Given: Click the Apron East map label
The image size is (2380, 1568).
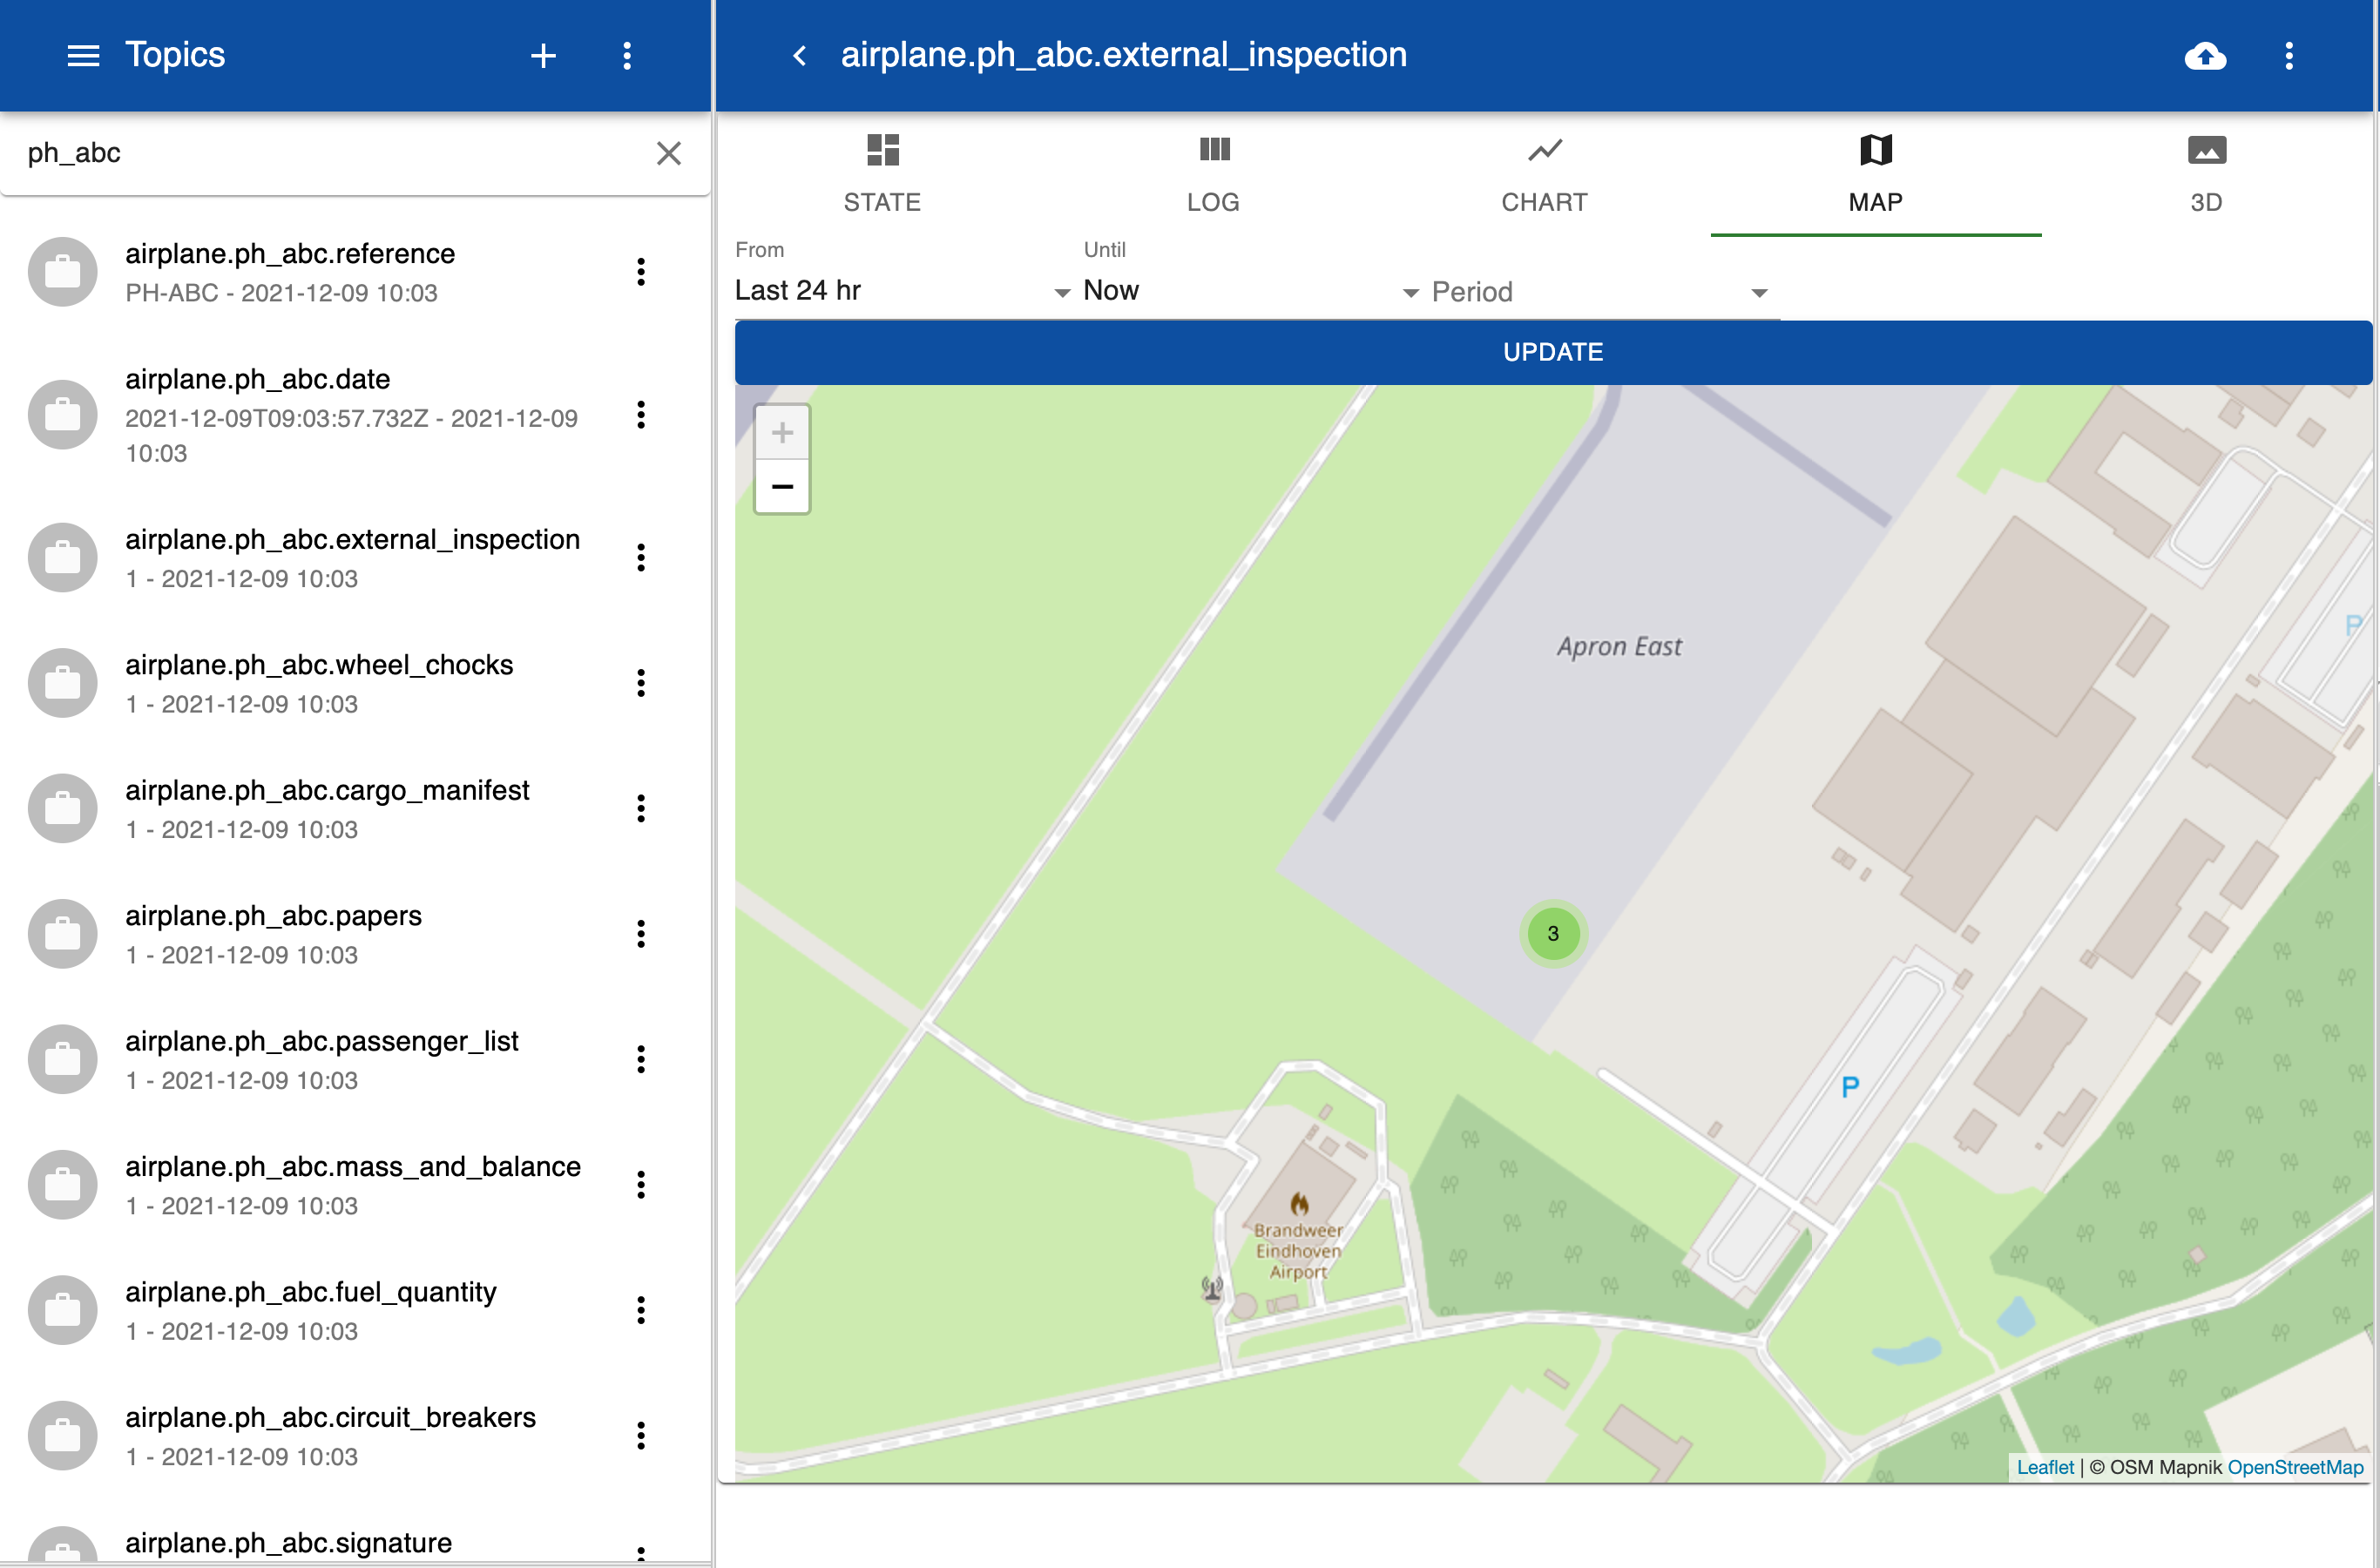Looking at the screenshot, I should 1619,646.
